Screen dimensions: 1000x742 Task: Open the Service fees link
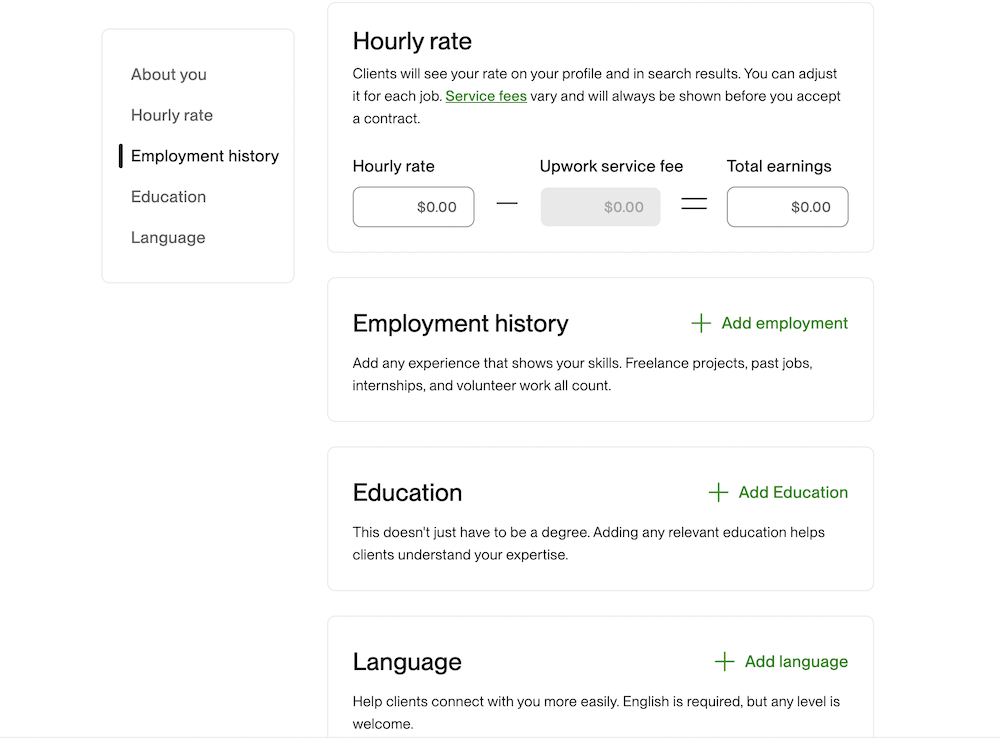tap(486, 96)
